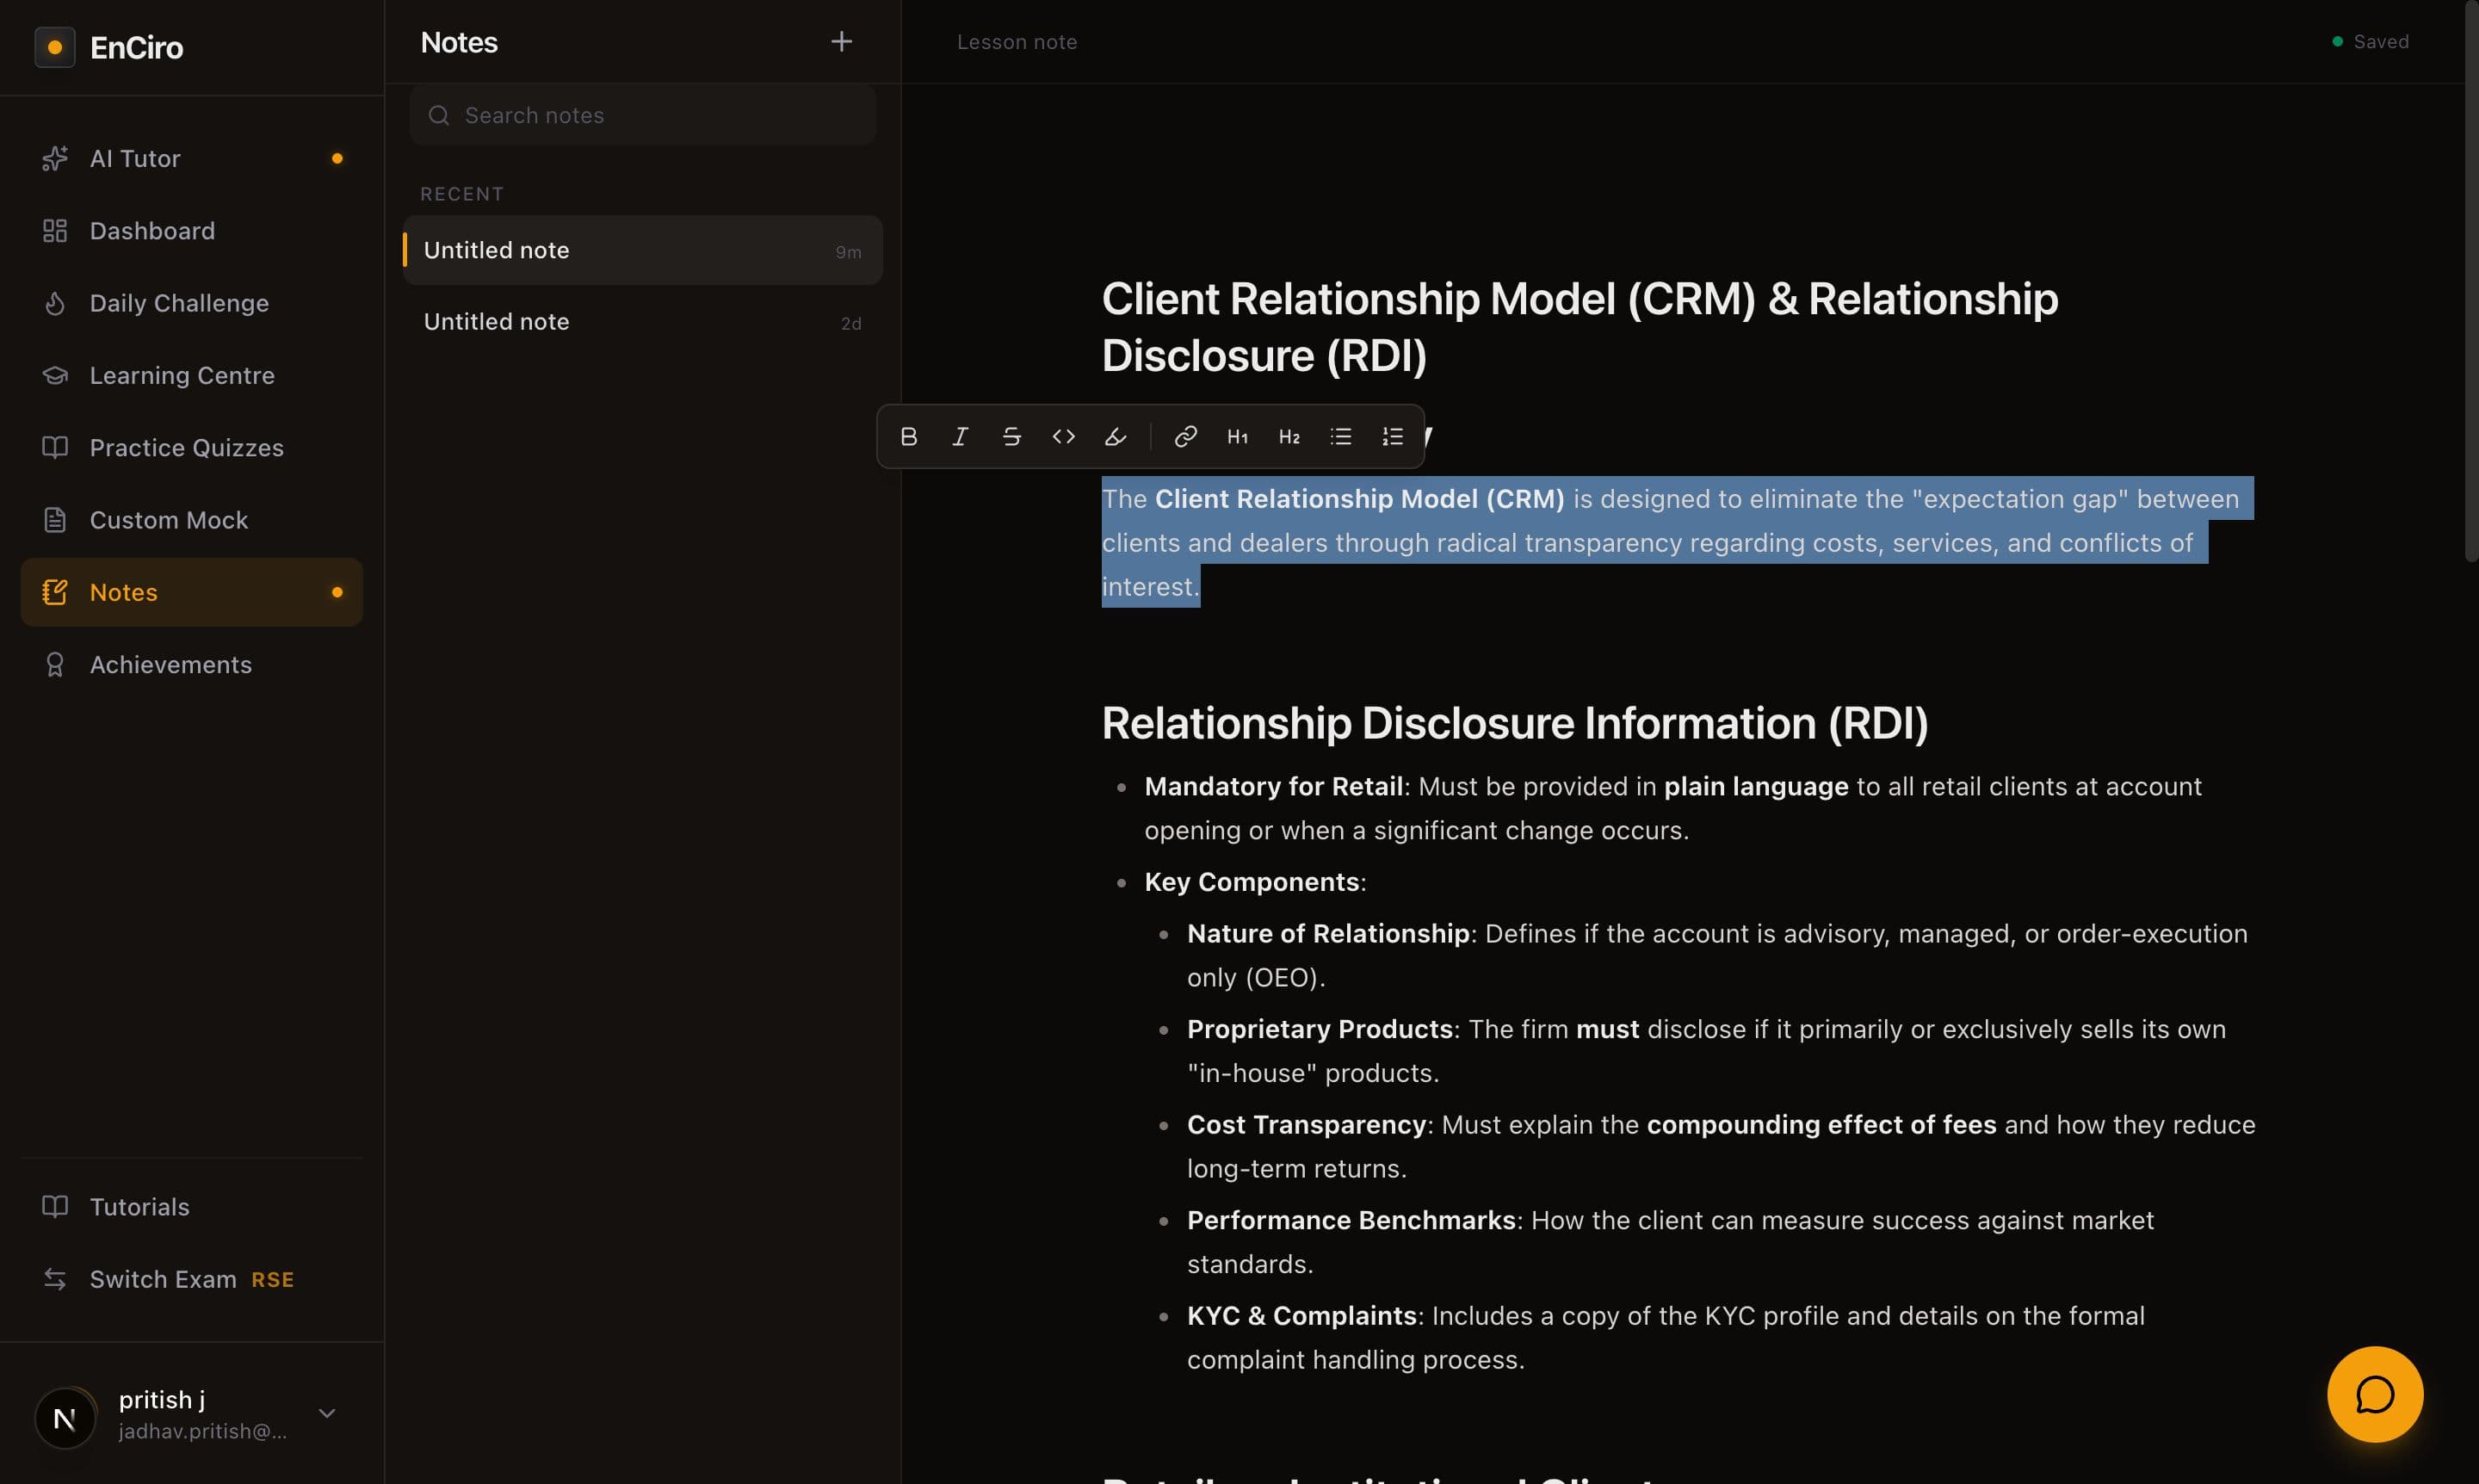Click heading 'Relationship Disclosure Information (RDI)'
The height and width of the screenshot is (1484, 2479).
click(1514, 723)
